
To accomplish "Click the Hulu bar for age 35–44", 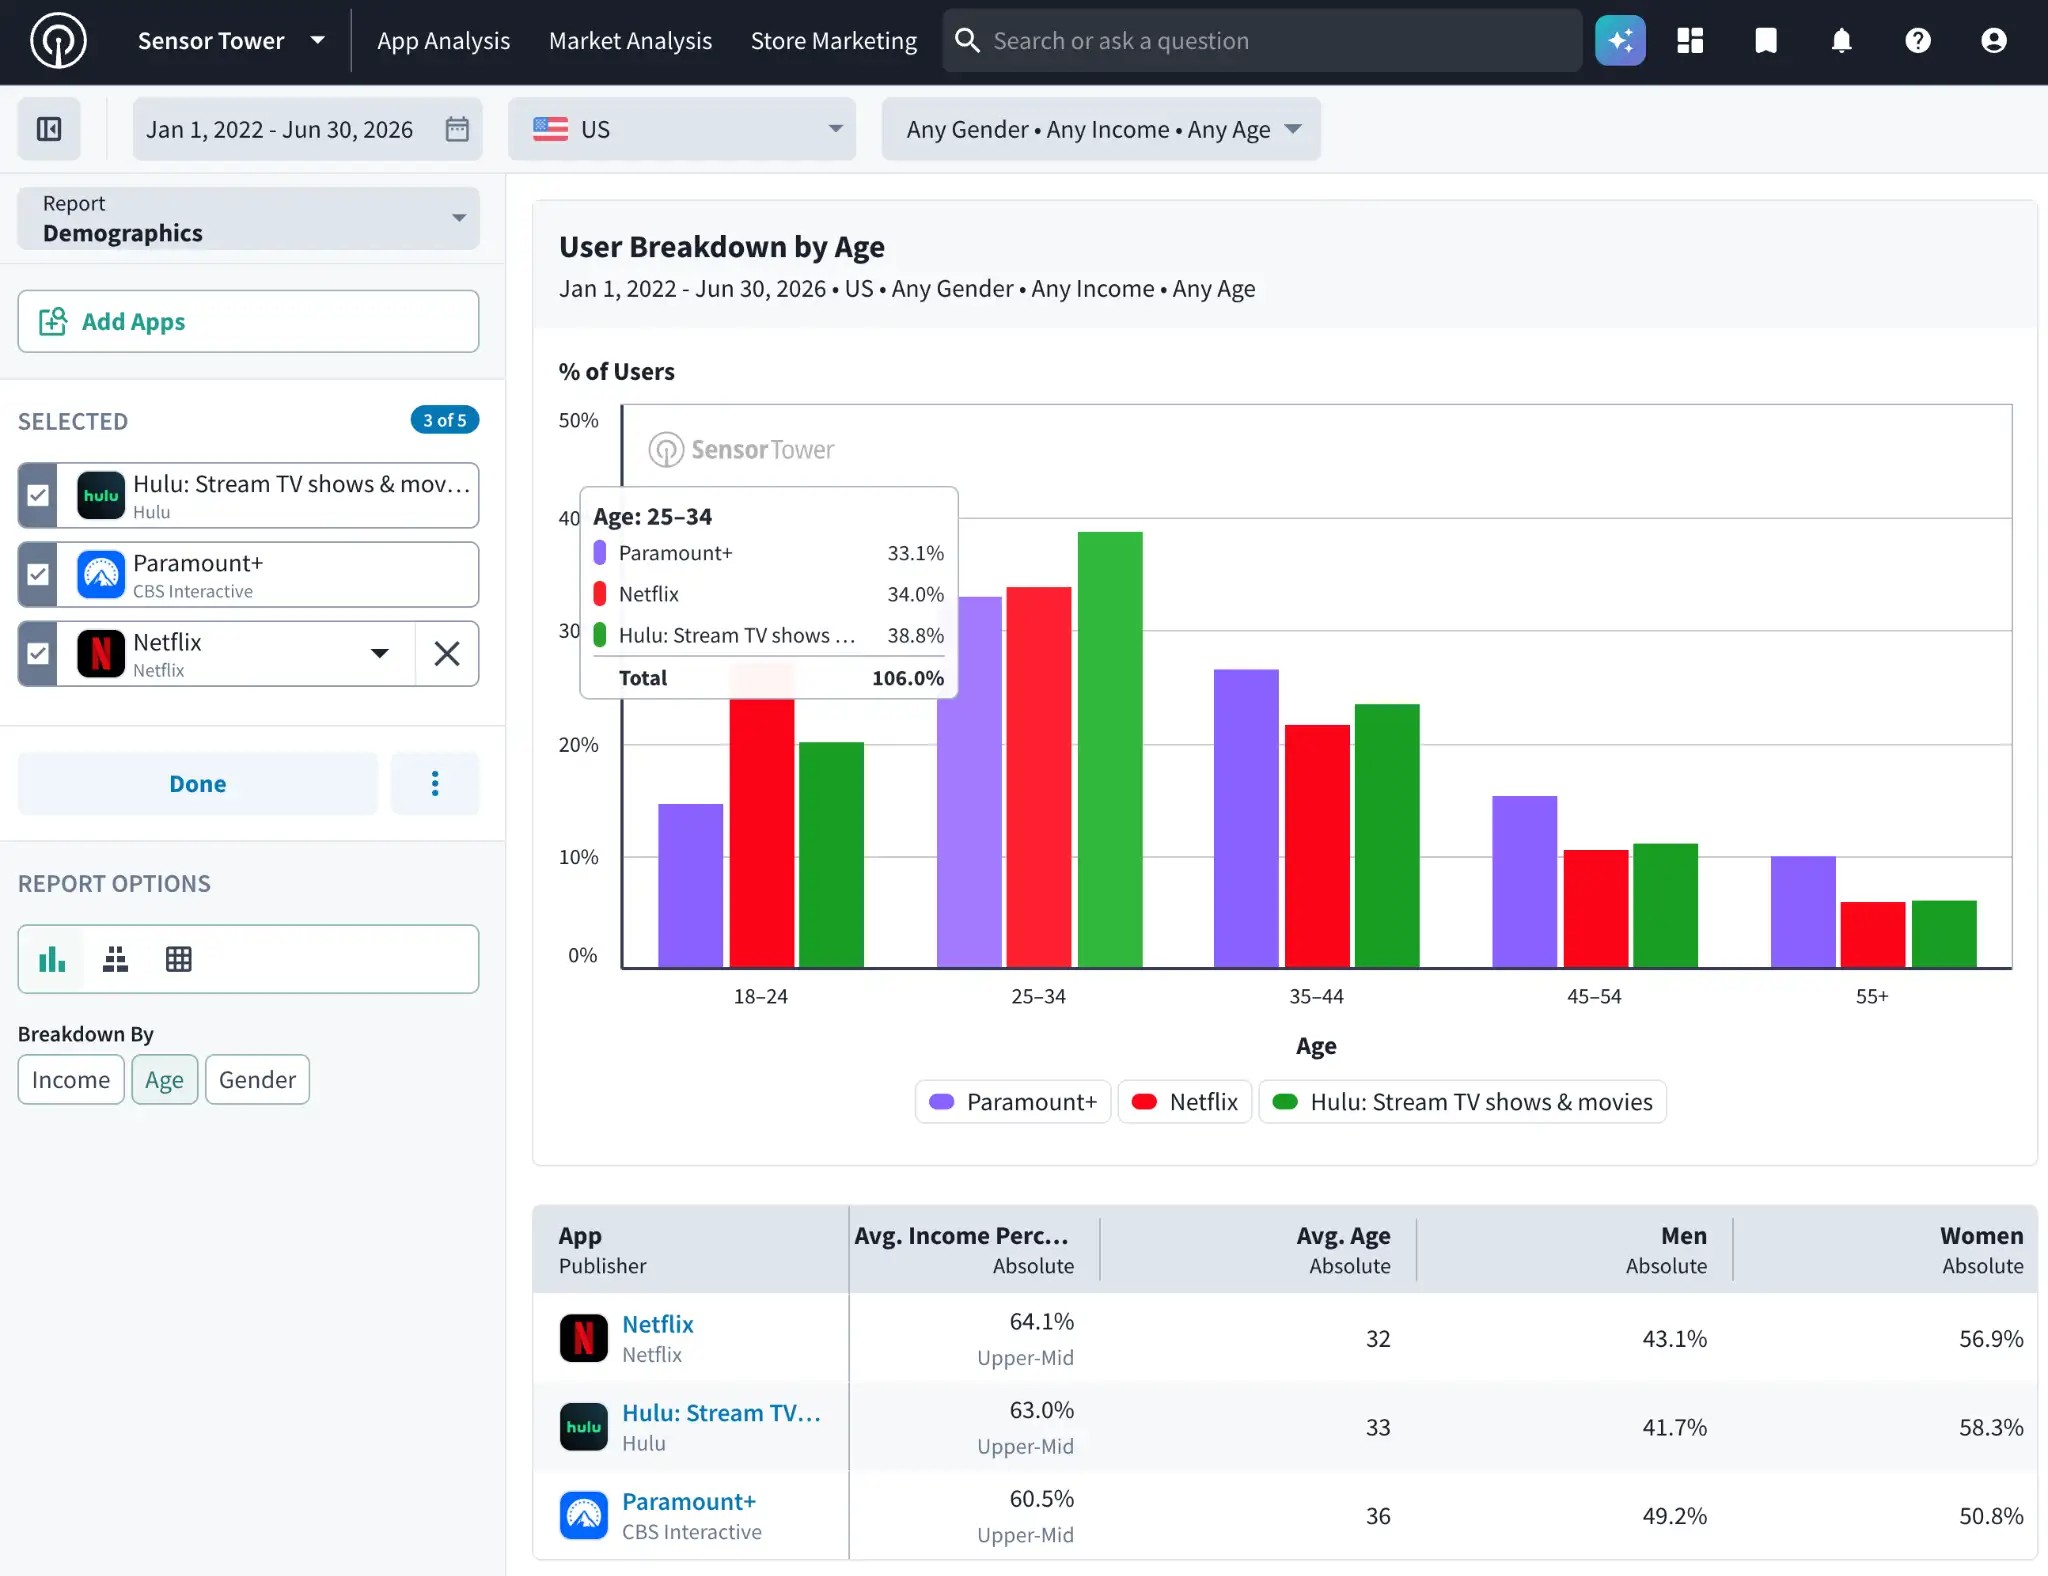I will pos(1387,835).
